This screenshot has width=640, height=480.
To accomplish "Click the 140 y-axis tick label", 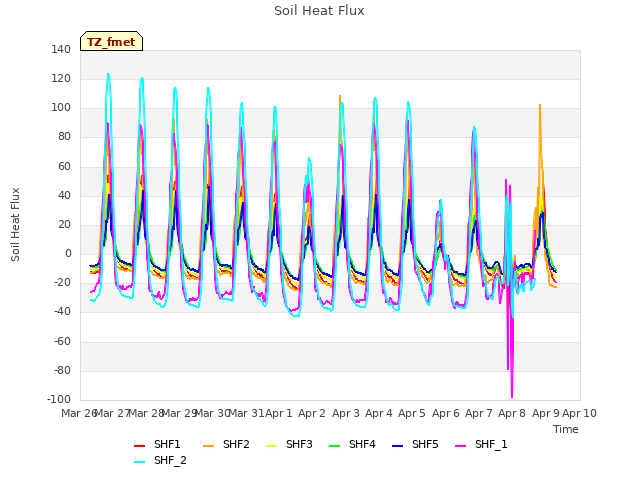I will coord(61,49).
